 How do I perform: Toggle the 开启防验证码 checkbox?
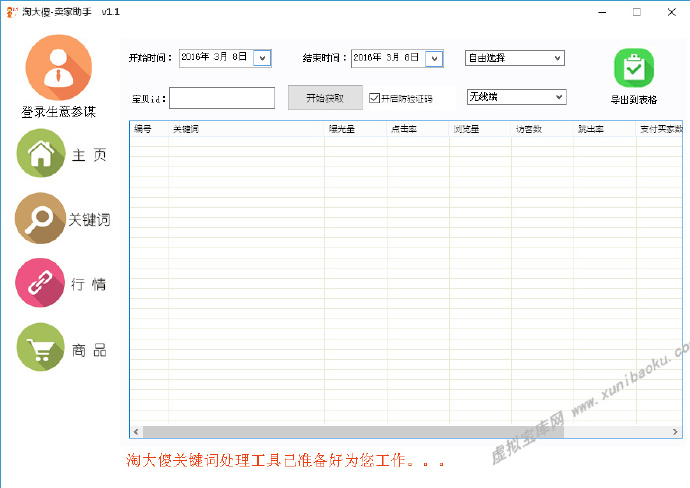(374, 98)
